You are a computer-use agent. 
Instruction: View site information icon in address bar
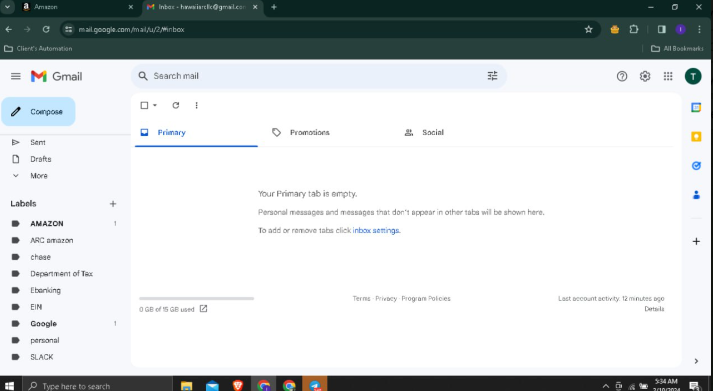pos(69,30)
